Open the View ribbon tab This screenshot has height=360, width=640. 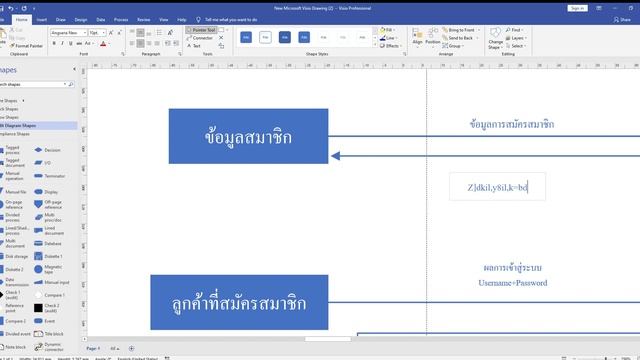tap(164, 20)
